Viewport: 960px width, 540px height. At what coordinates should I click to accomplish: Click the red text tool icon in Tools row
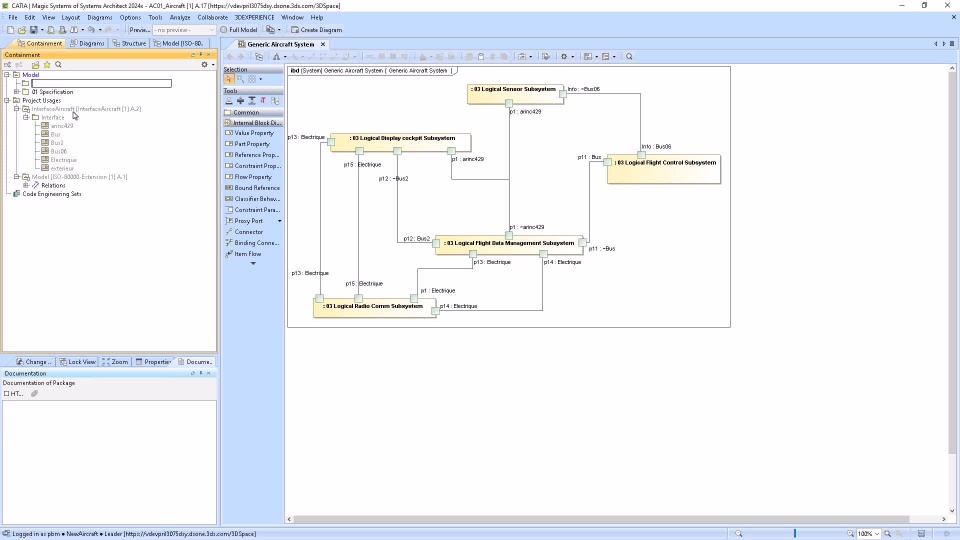pyautogui.click(x=263, y=100)
